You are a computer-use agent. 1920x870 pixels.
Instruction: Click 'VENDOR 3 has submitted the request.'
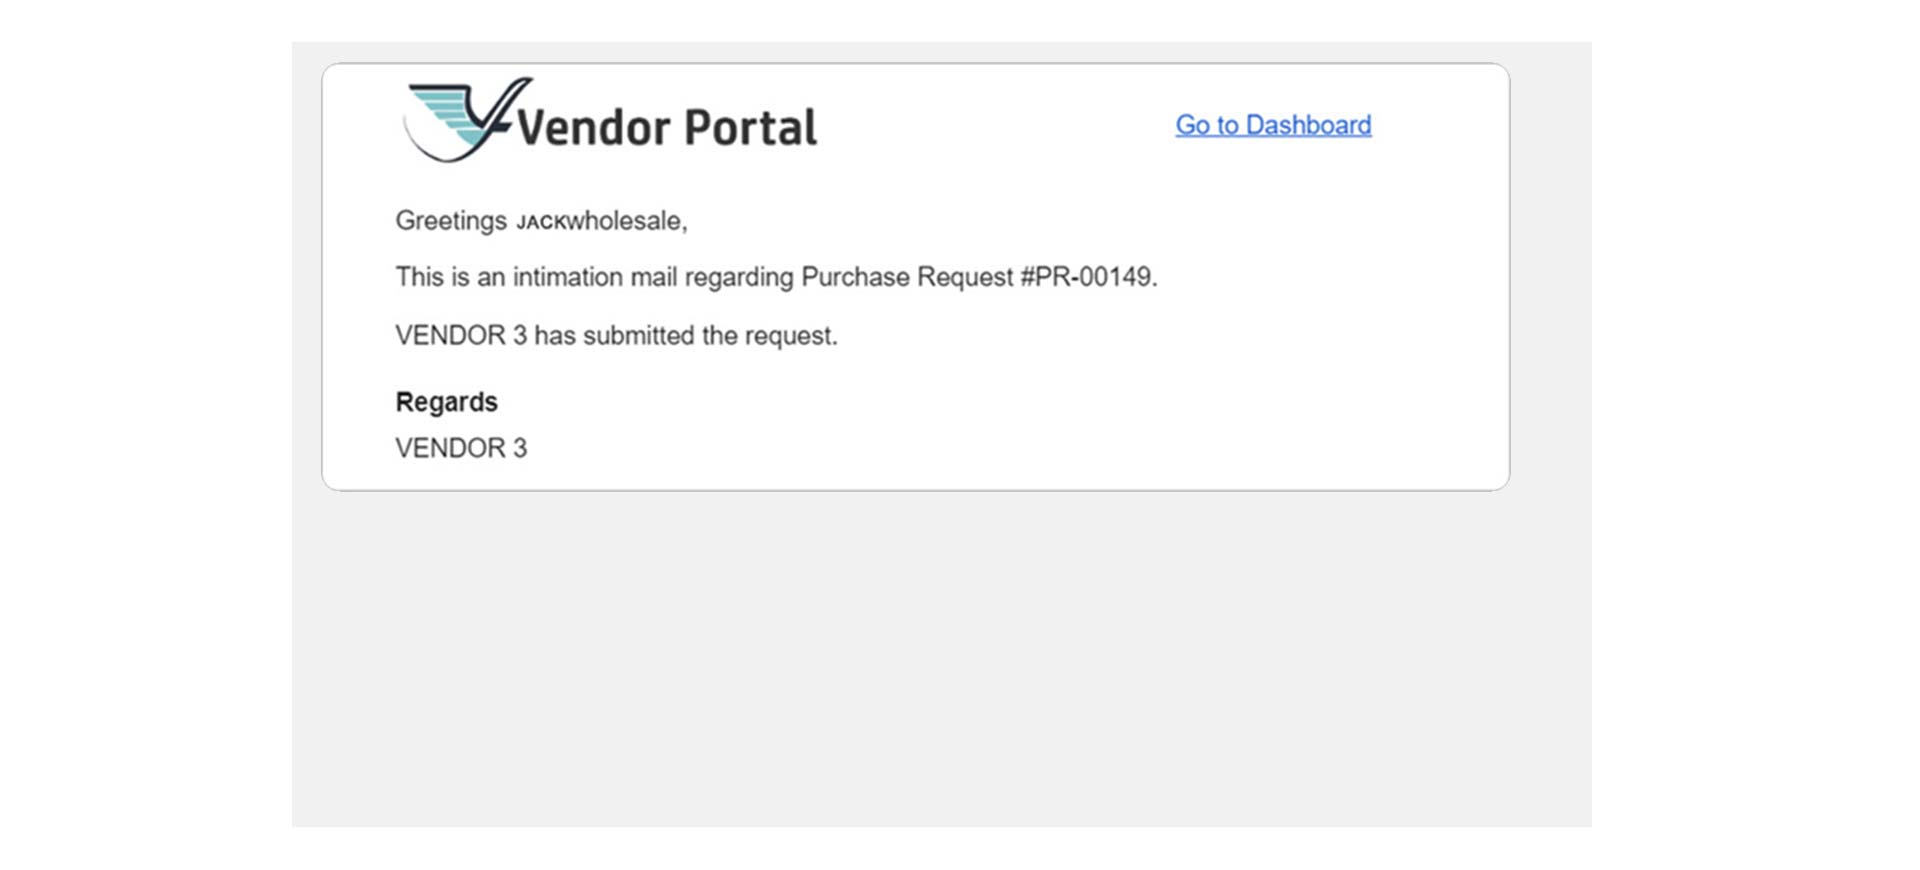tap(616, 335)
